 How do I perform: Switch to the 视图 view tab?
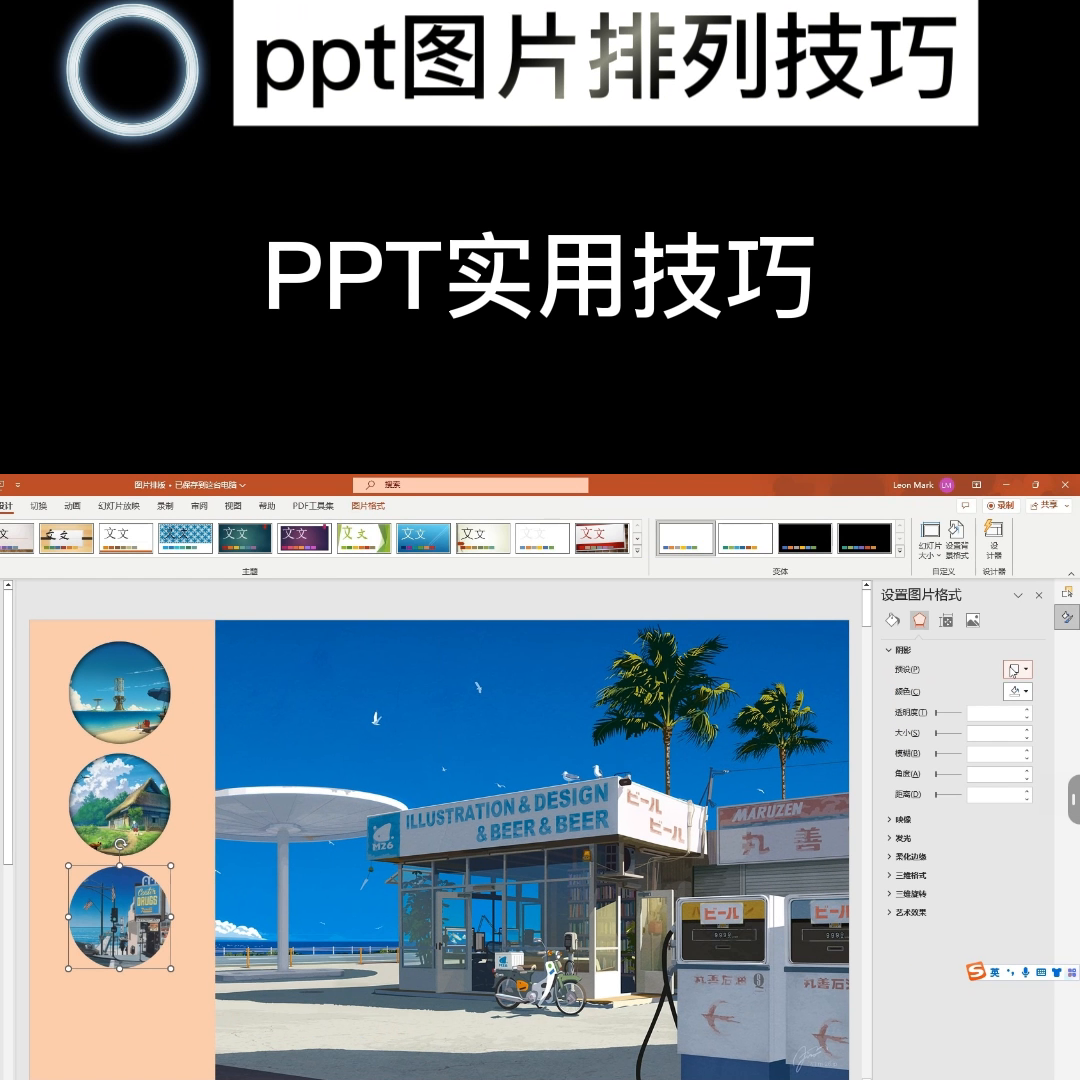[x=233, y=506]
